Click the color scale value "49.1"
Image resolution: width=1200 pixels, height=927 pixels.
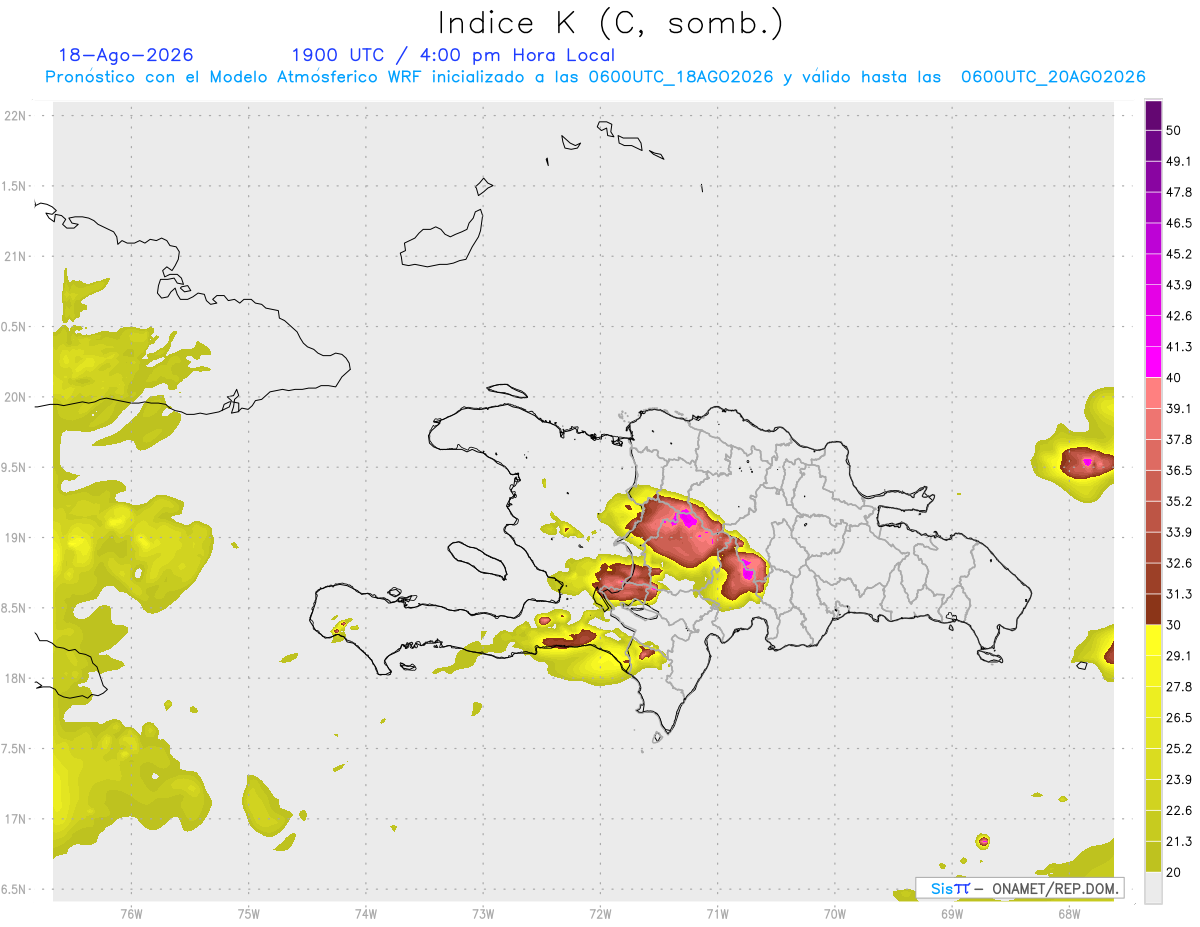(1179, 161)
